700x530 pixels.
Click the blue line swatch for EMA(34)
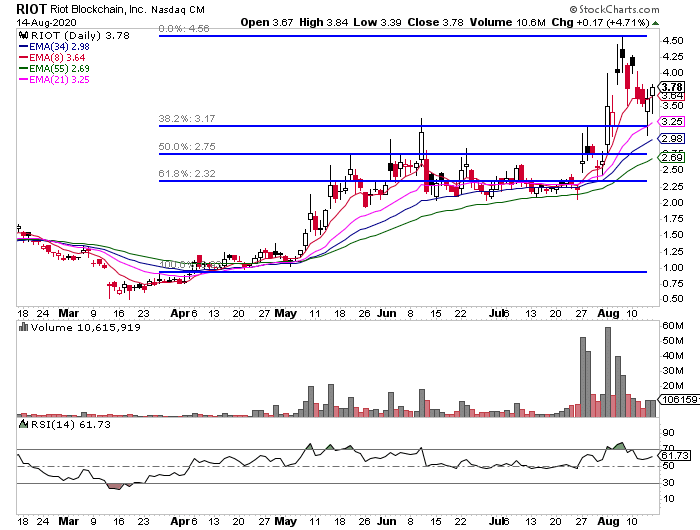click(x=23, y=47)
